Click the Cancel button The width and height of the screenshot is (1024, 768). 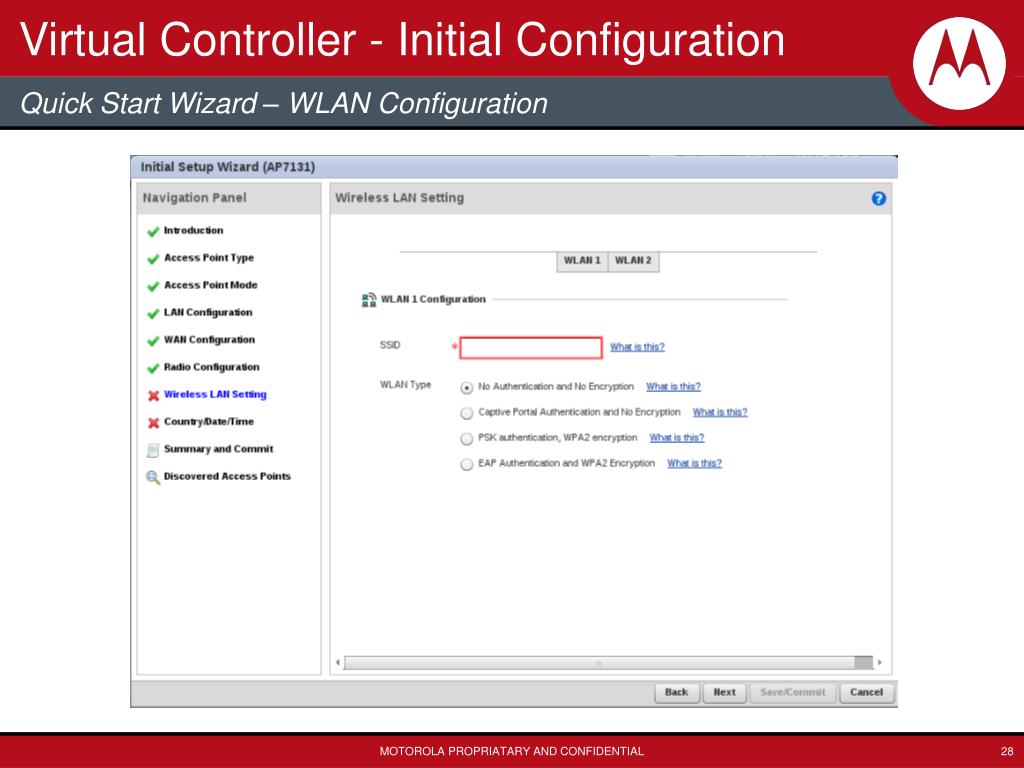point(867,692)
